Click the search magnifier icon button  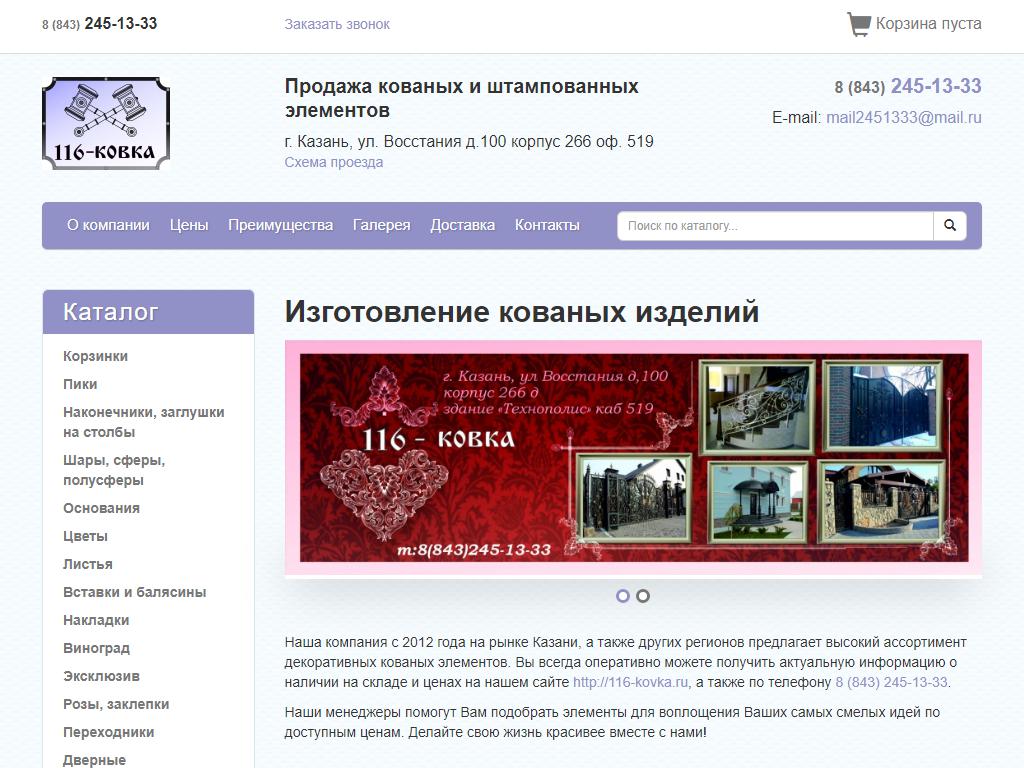(x=949, y=226)
